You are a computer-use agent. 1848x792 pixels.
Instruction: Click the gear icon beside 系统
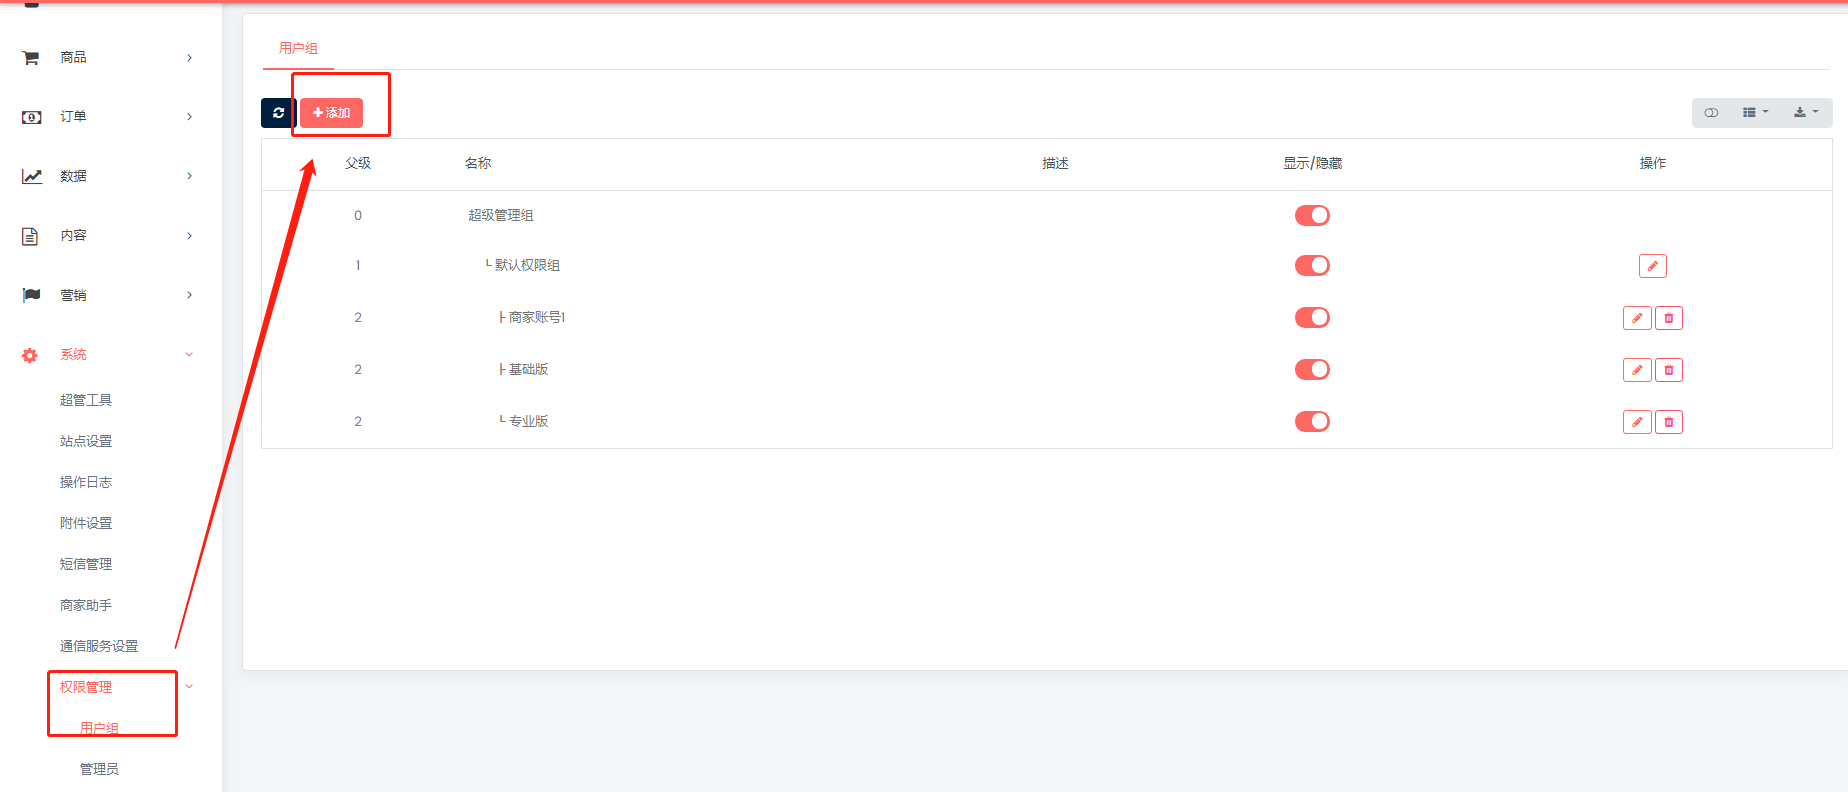tap(30, 355)
